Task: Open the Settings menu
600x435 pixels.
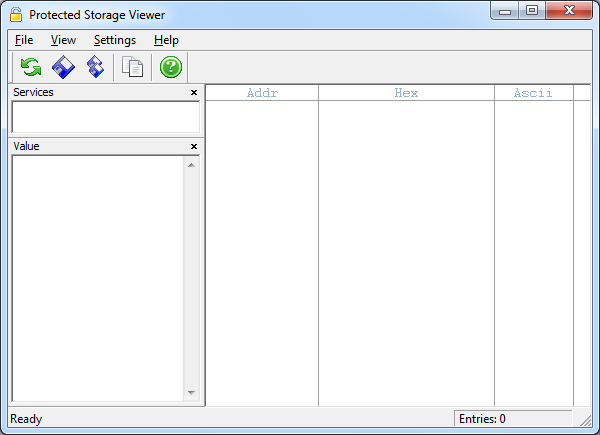Action: 114,40
